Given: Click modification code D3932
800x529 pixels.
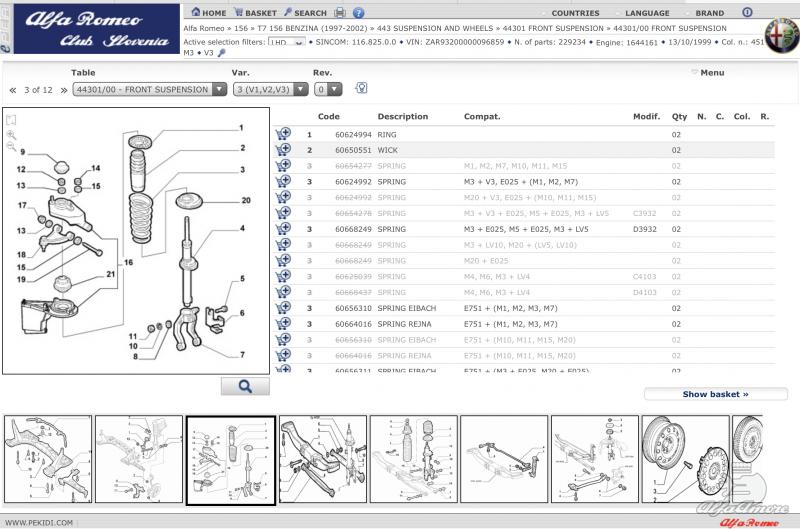Looking at the screenshot, I should pyautogui.click(x=644, y=230).
